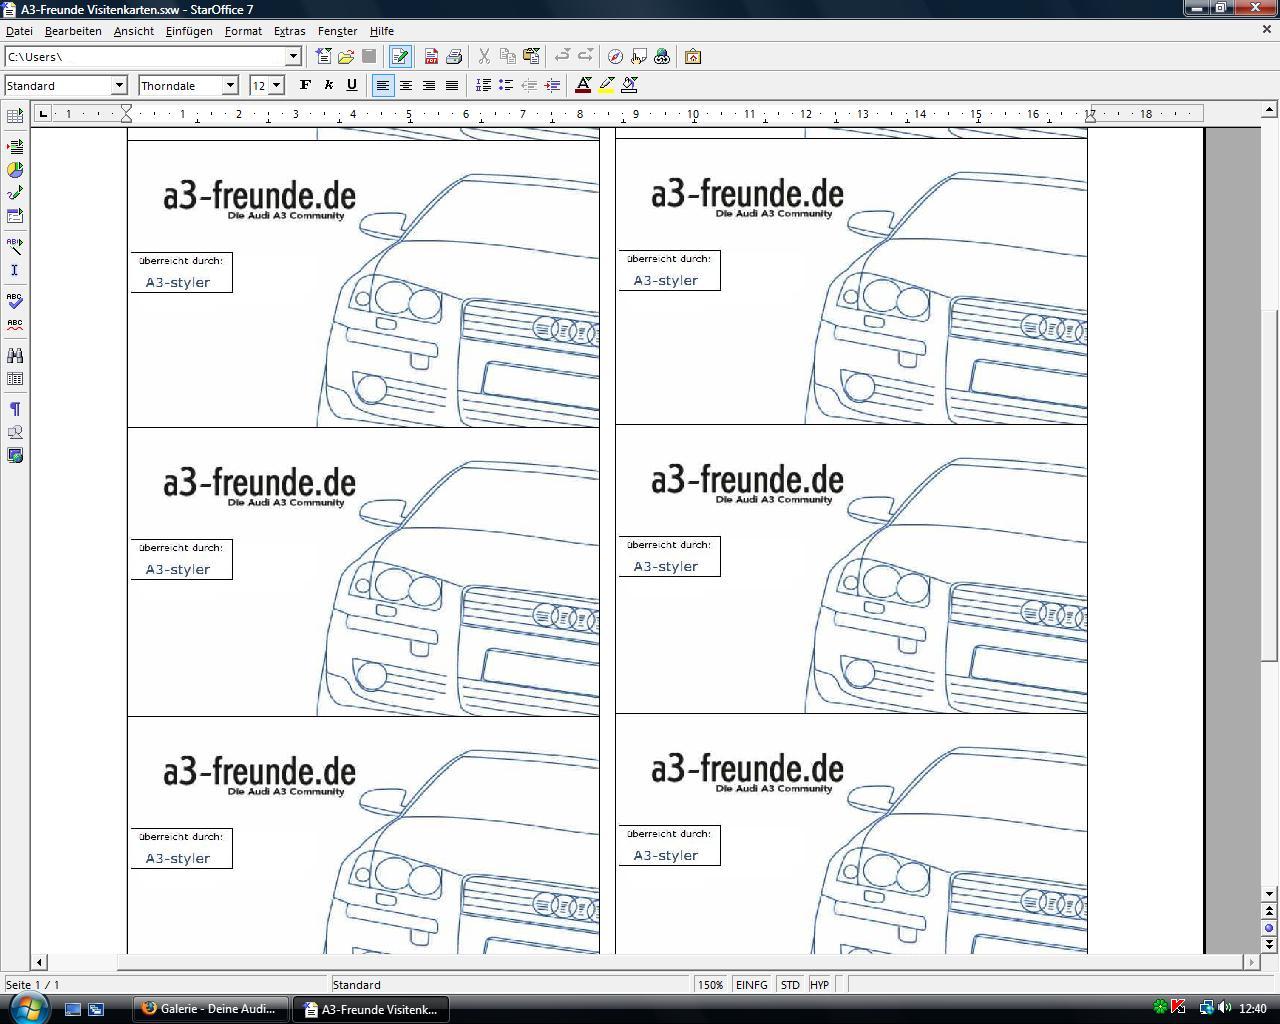Open the Hyperlink dialog icon

[x=662, y=57]
